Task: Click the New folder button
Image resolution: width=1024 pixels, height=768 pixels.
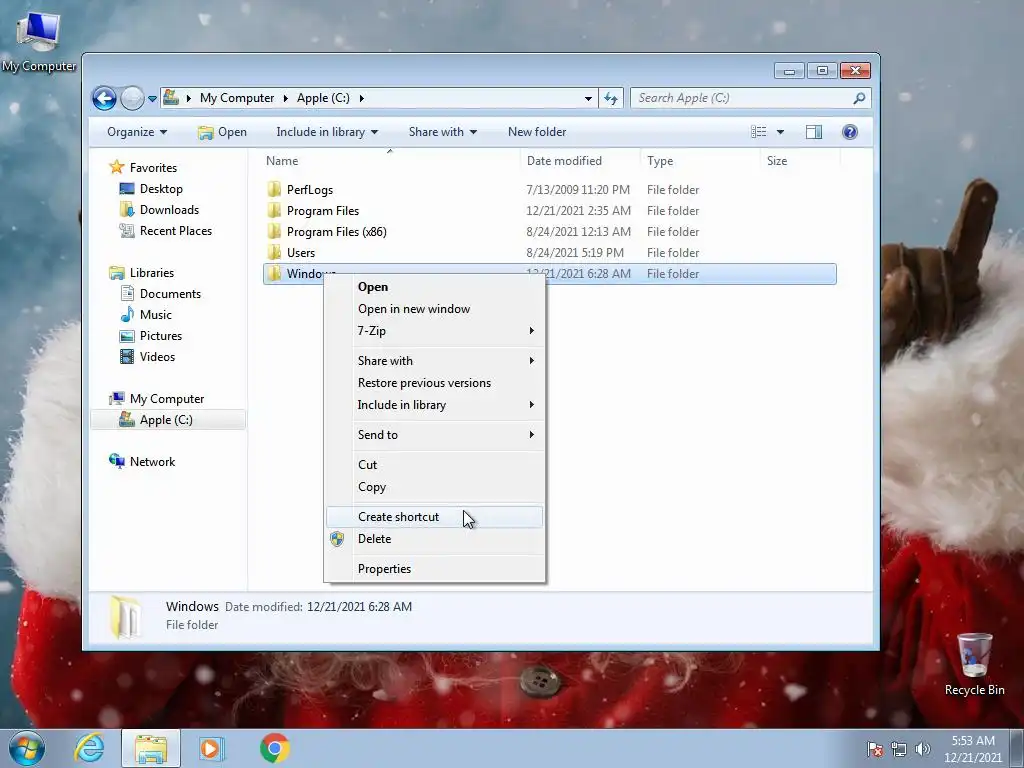Action: point(537,132)
